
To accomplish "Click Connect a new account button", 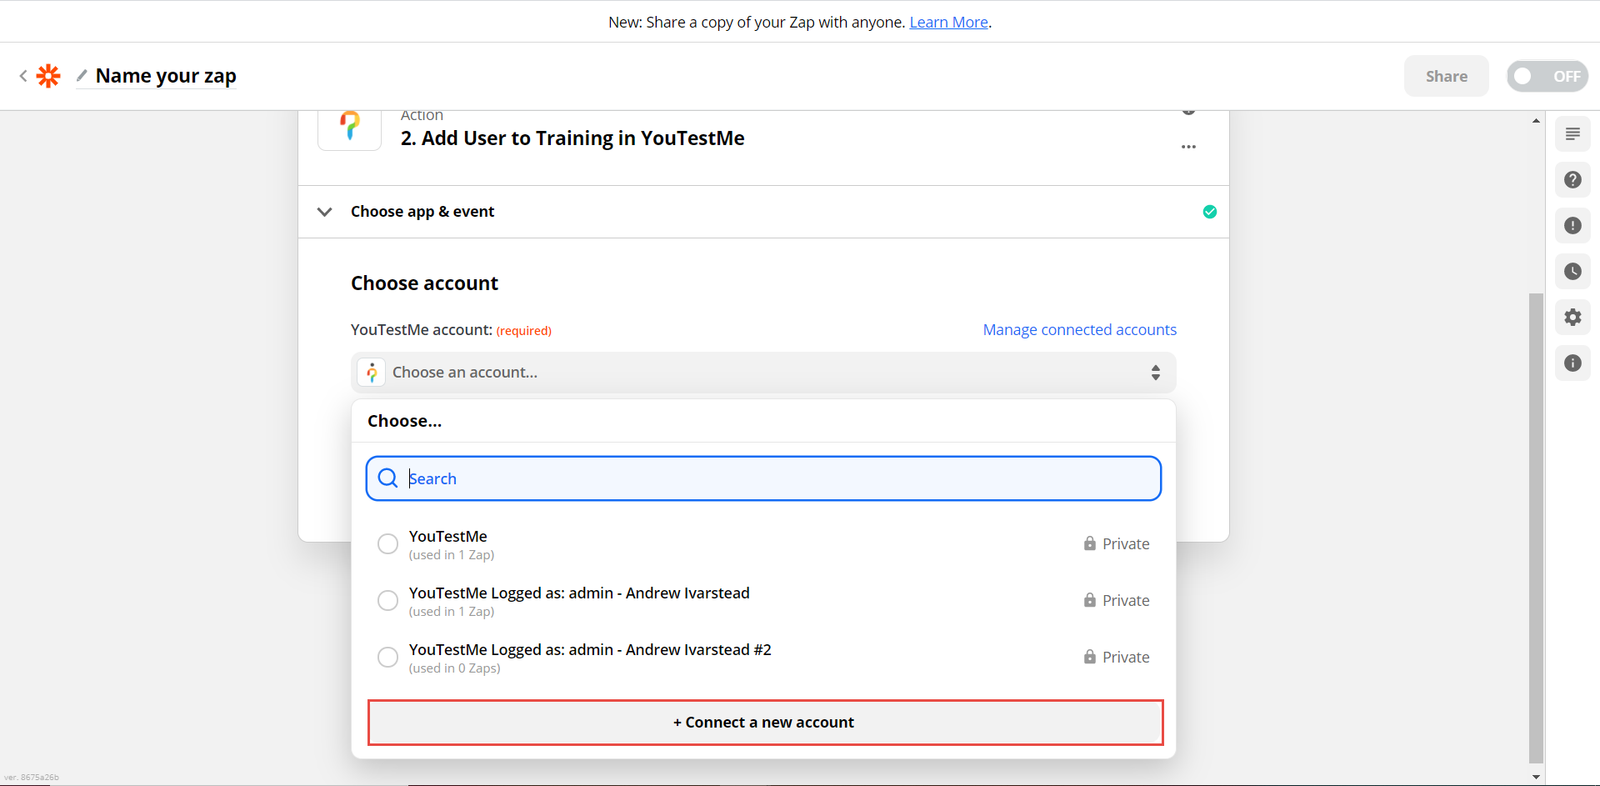I will (x=765, y=722).
